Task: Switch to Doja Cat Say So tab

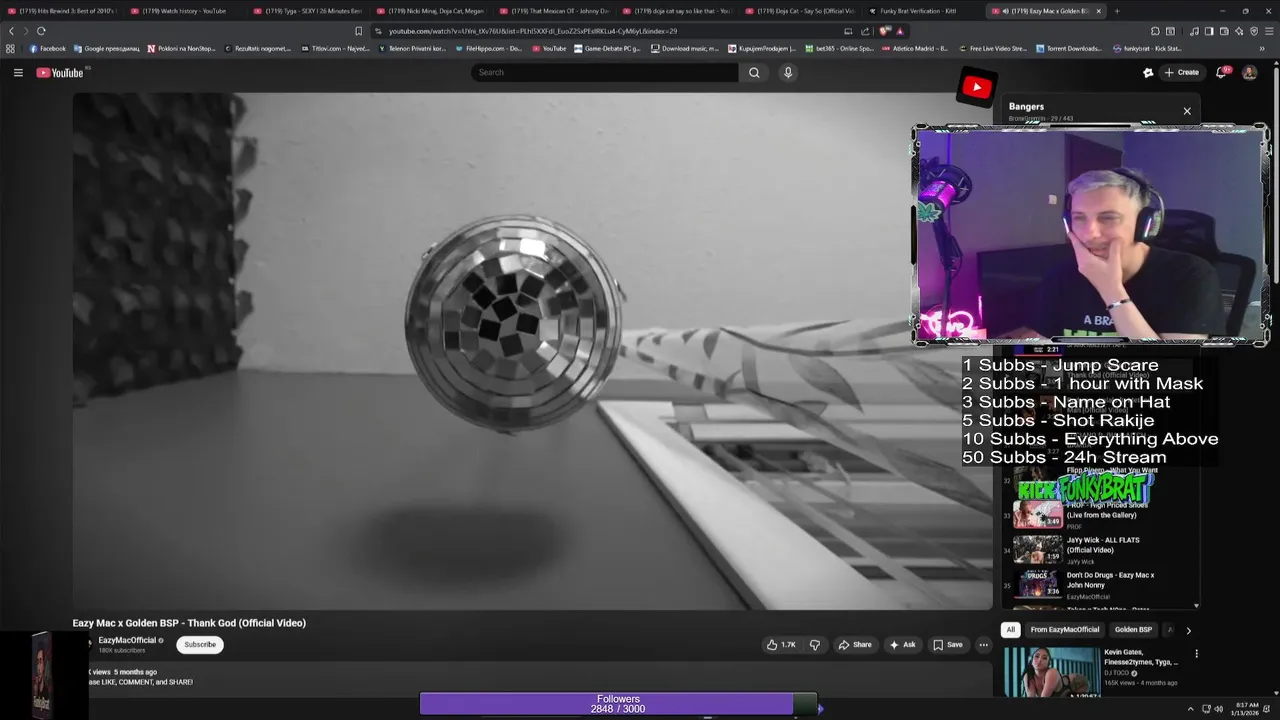Action: [799, 11]
